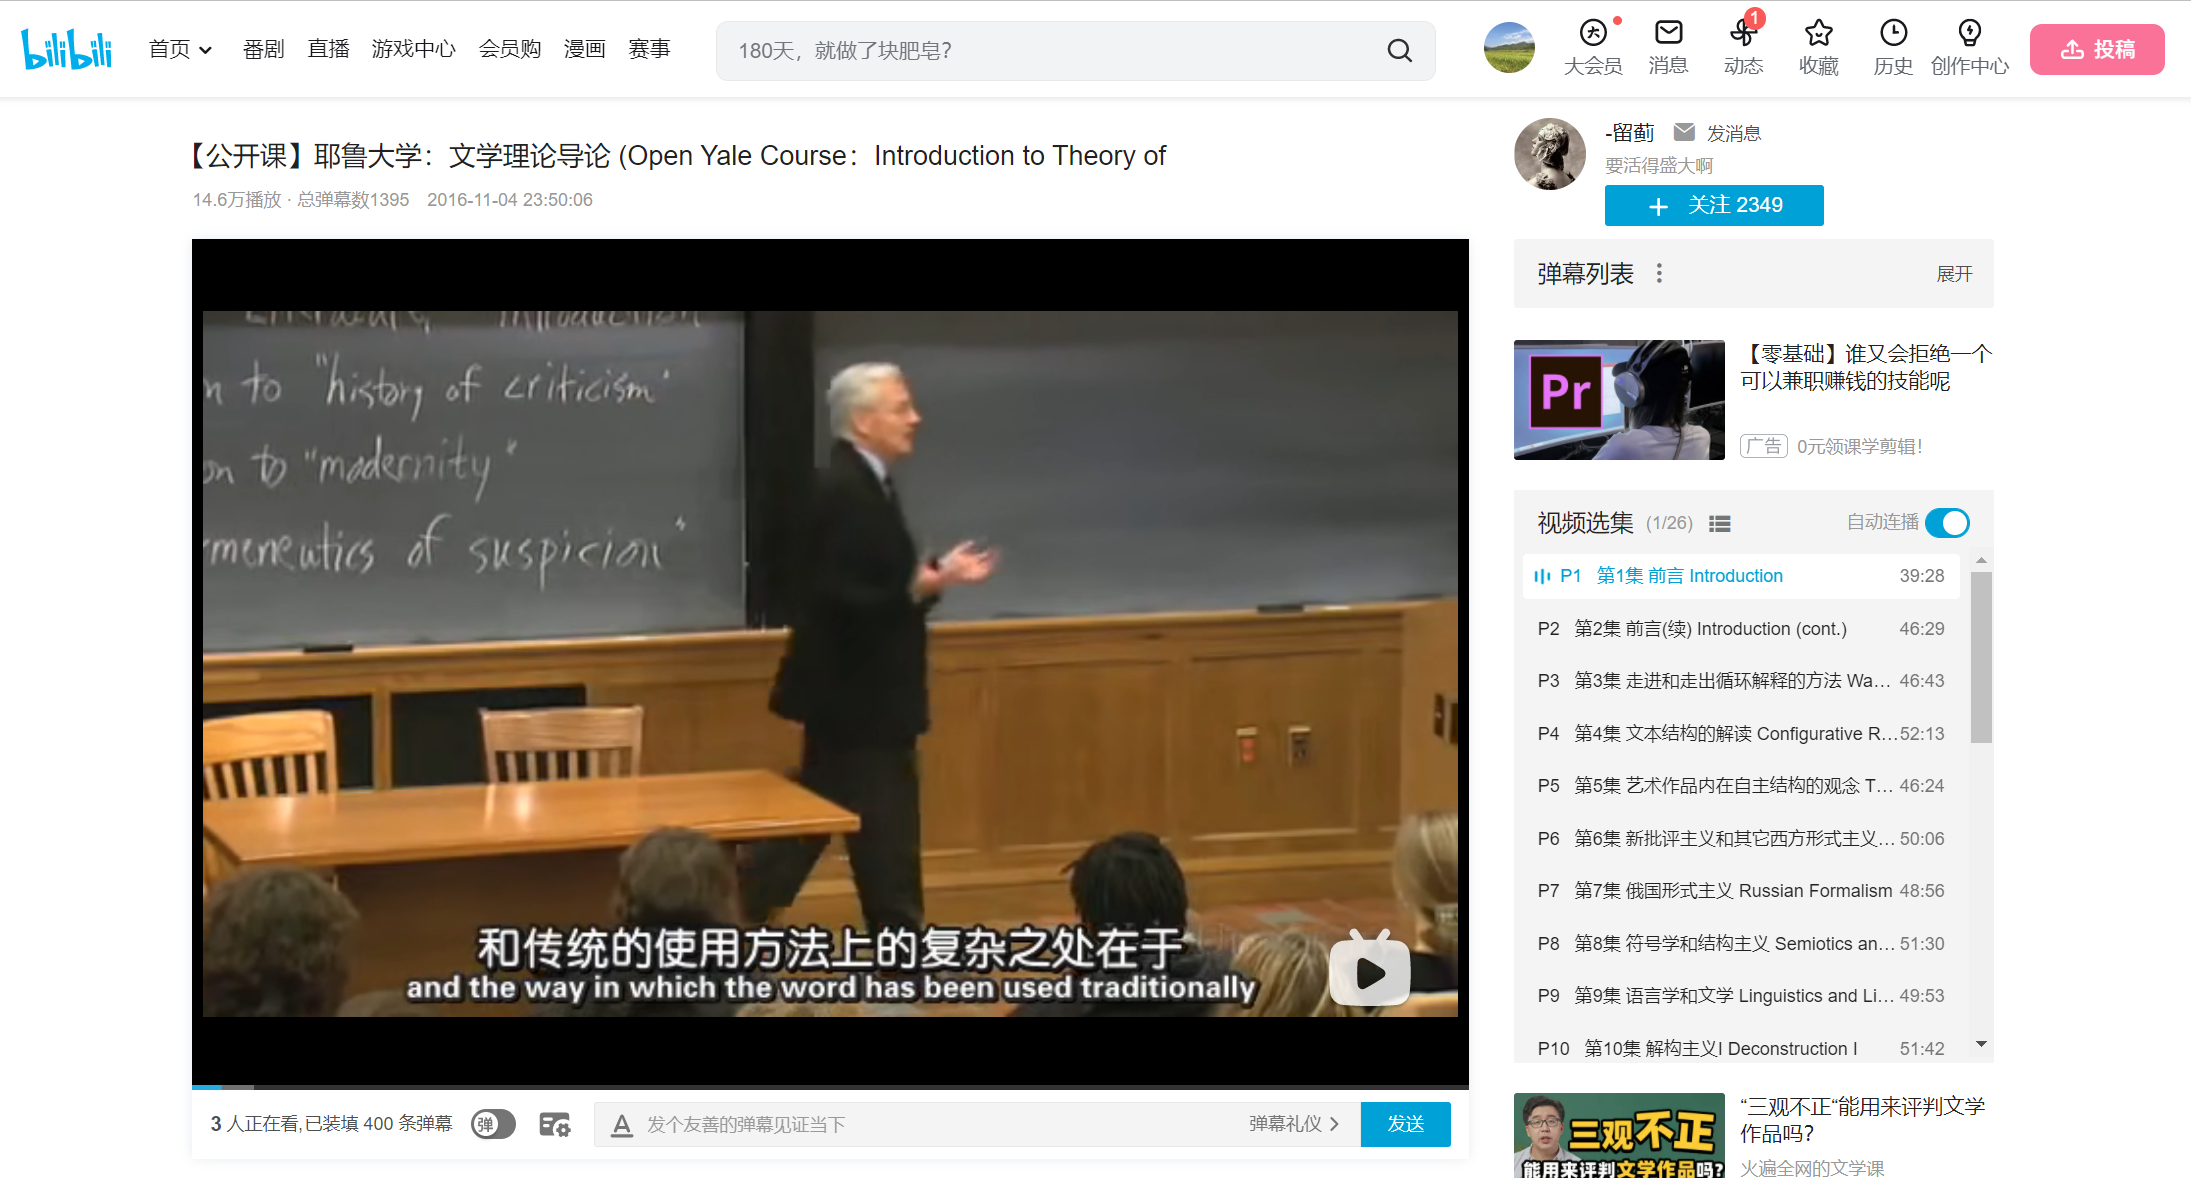Open the 大会员 membership icon
2191x1178 pixels.
tap(1592, 34)
